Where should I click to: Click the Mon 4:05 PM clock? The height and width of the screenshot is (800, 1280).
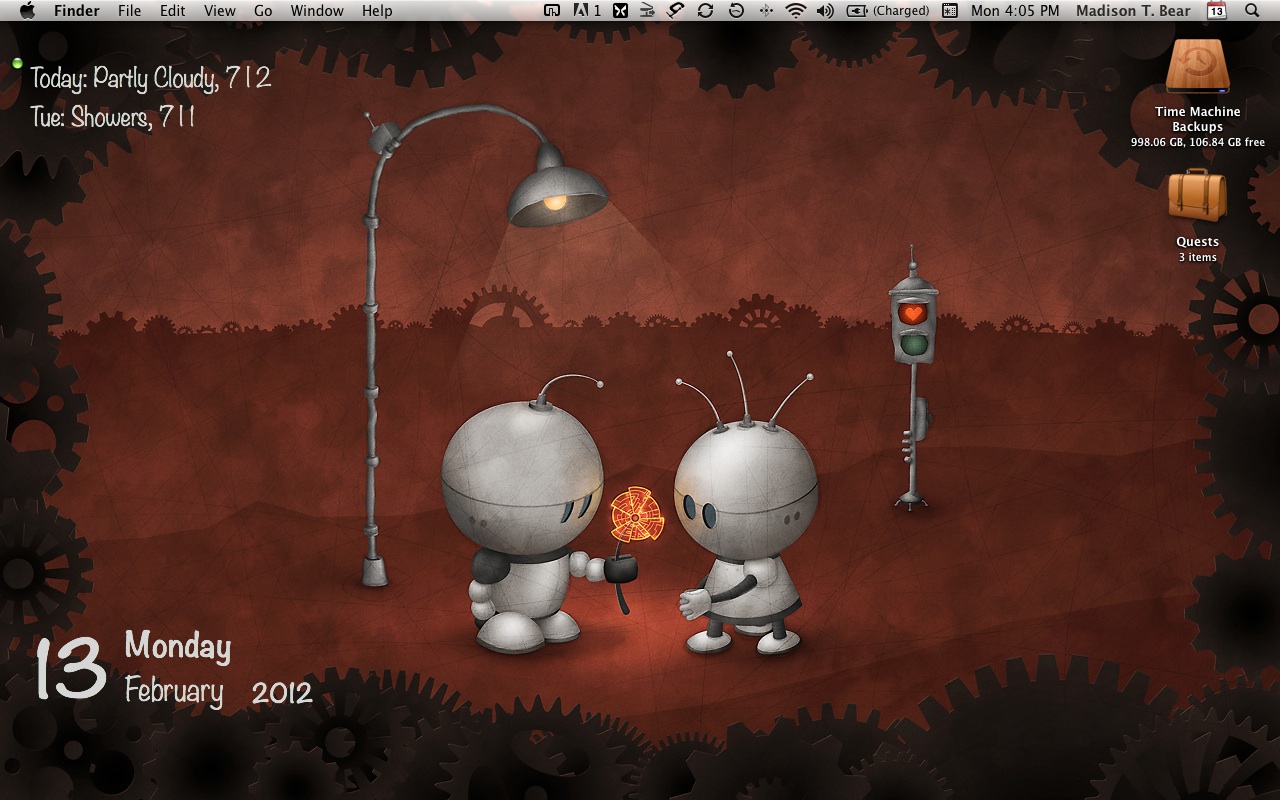tap(1015, 10)
